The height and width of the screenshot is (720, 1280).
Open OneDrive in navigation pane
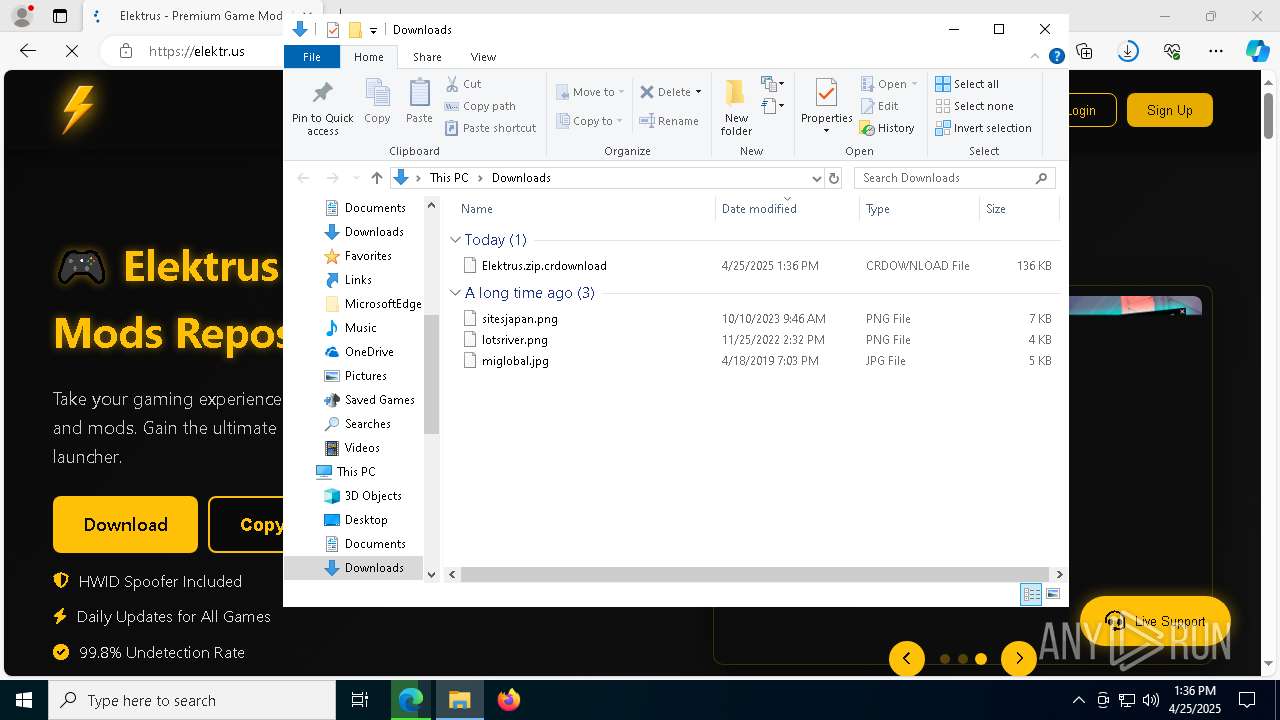[369, 352]
